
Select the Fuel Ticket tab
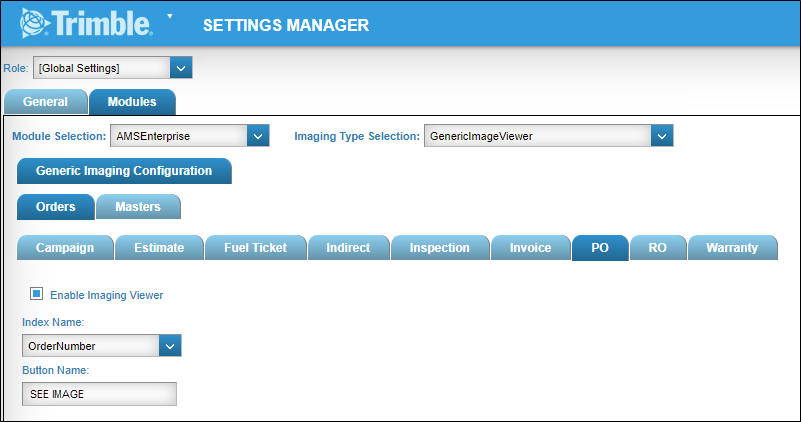(254, 248)
